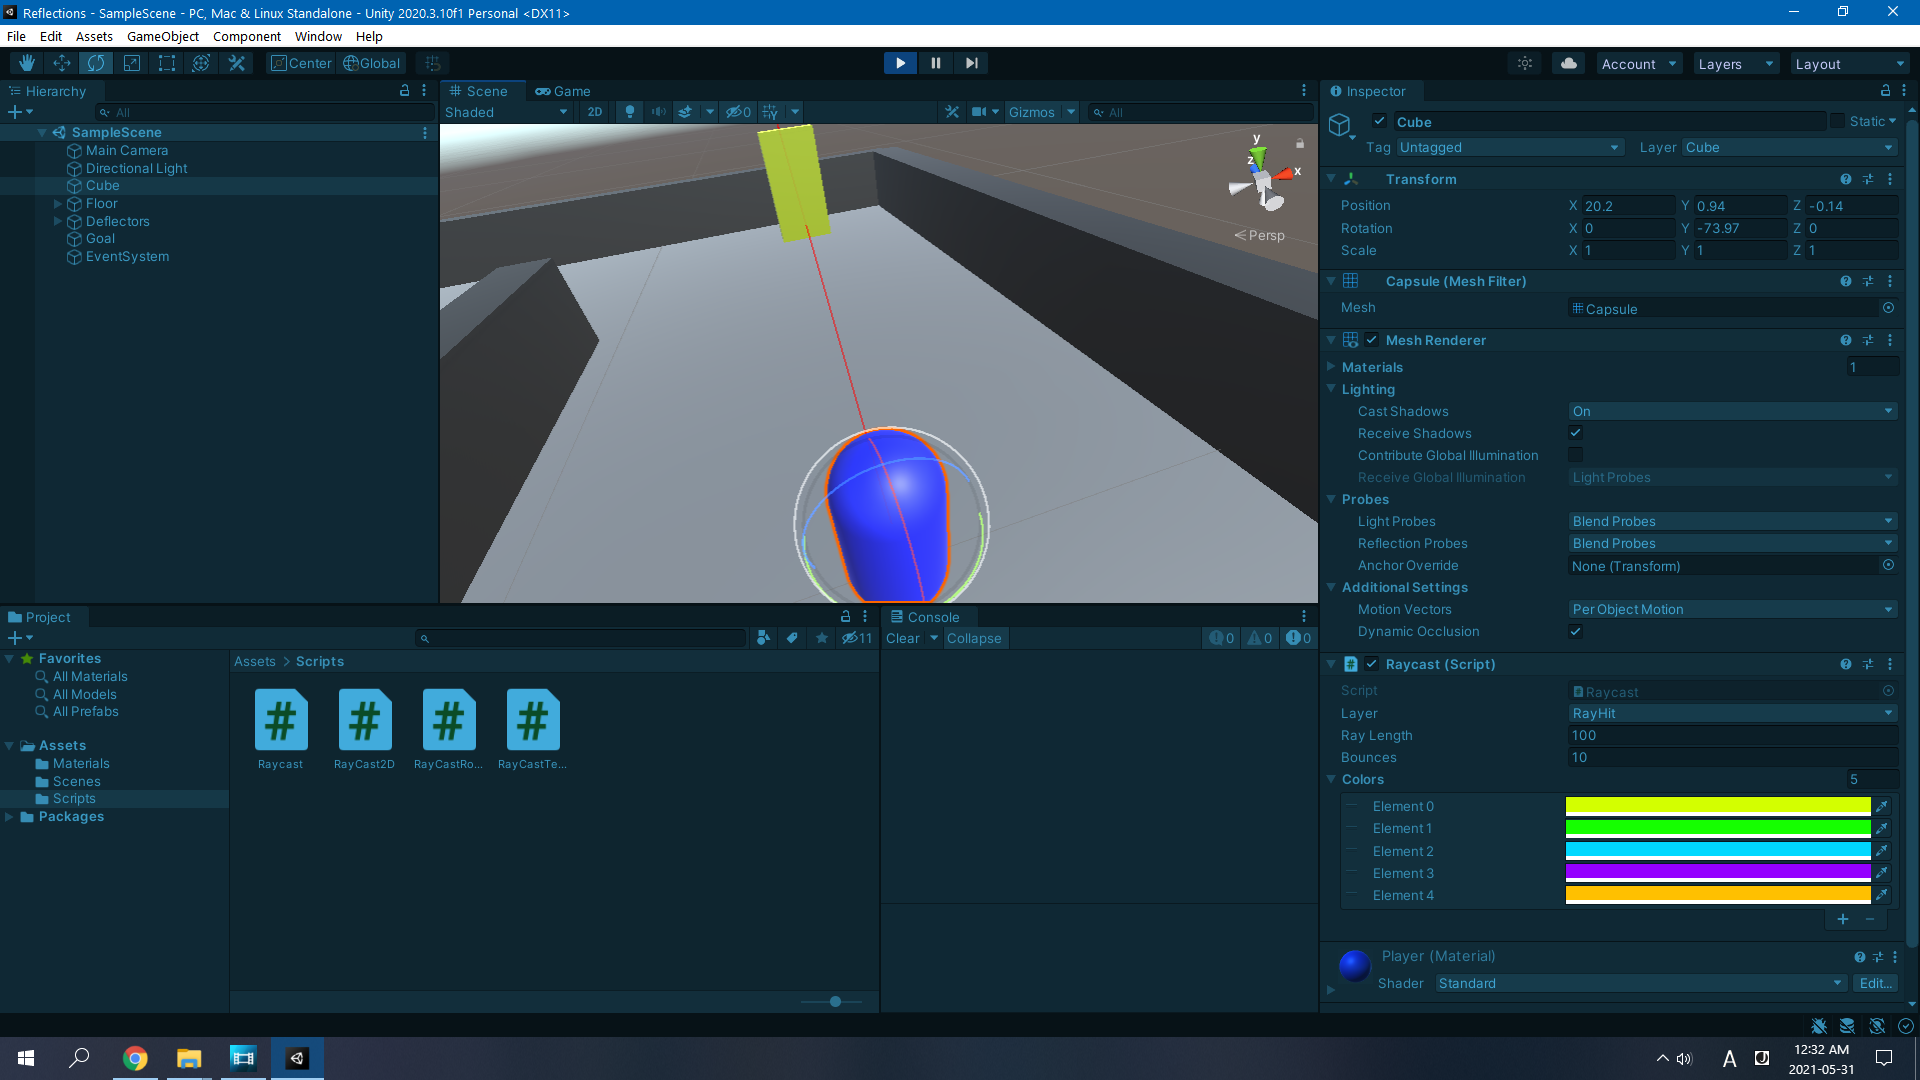Click the Ray Length input field
This screenshot has height=1080, width=1920.
click(x=1732, y=735)
